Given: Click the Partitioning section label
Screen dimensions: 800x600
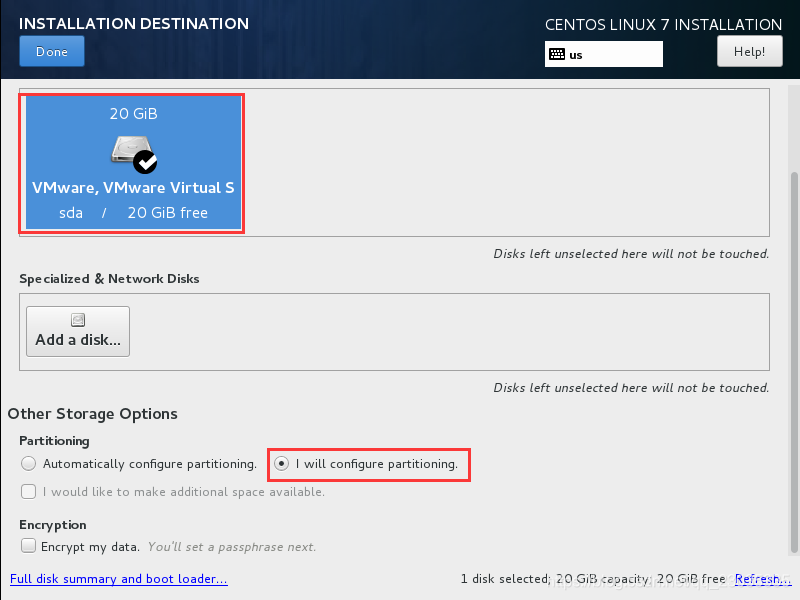Looking at the screenshot, I should coord(54,441).
